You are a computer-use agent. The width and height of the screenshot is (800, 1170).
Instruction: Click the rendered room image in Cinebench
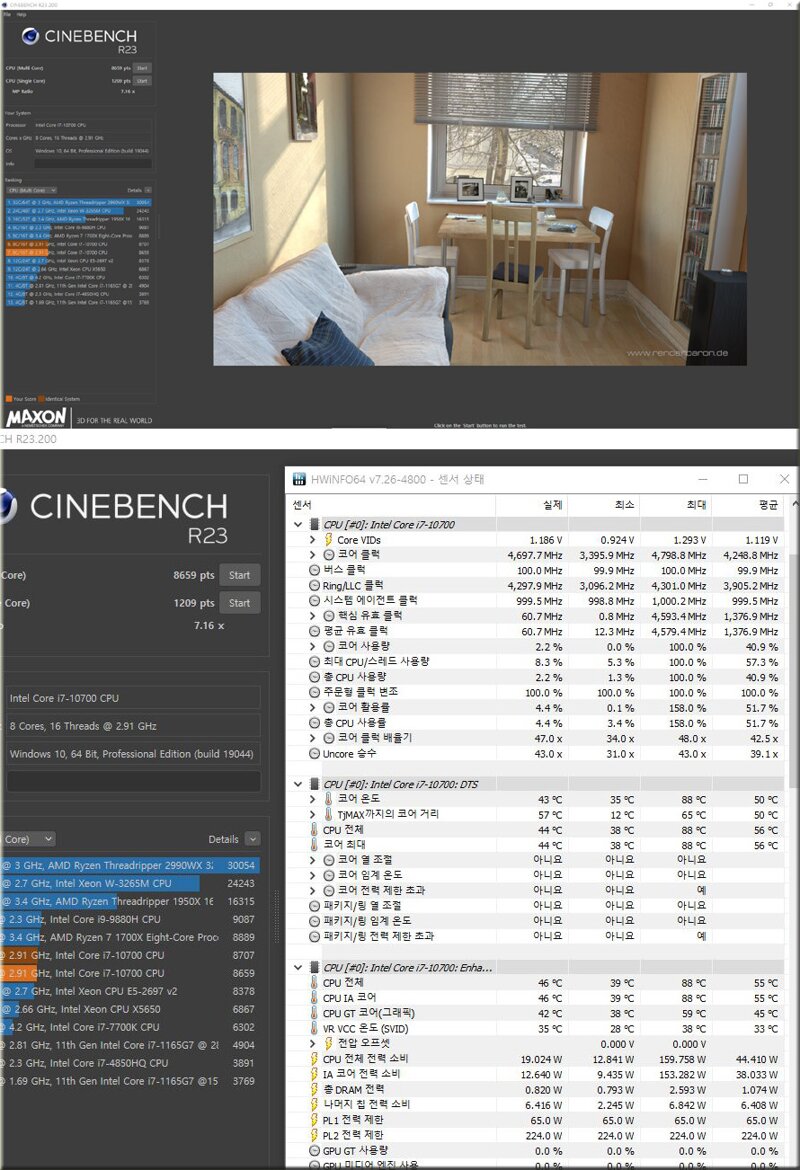480,219
